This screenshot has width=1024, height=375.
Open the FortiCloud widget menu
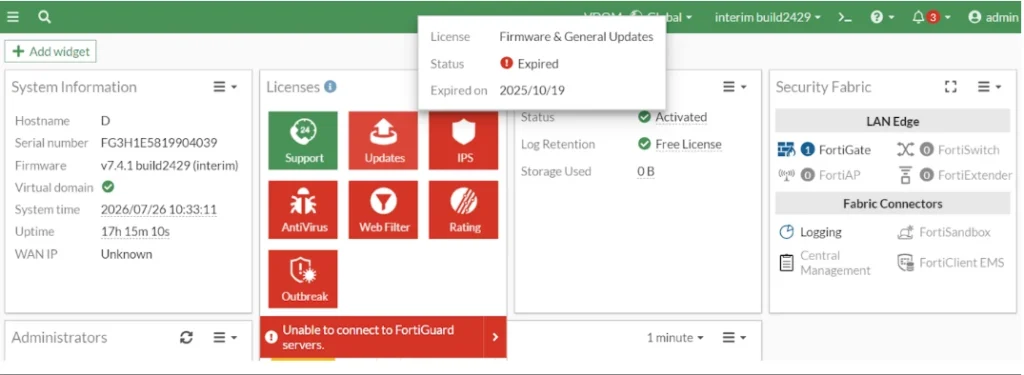(x=735, y=87)
